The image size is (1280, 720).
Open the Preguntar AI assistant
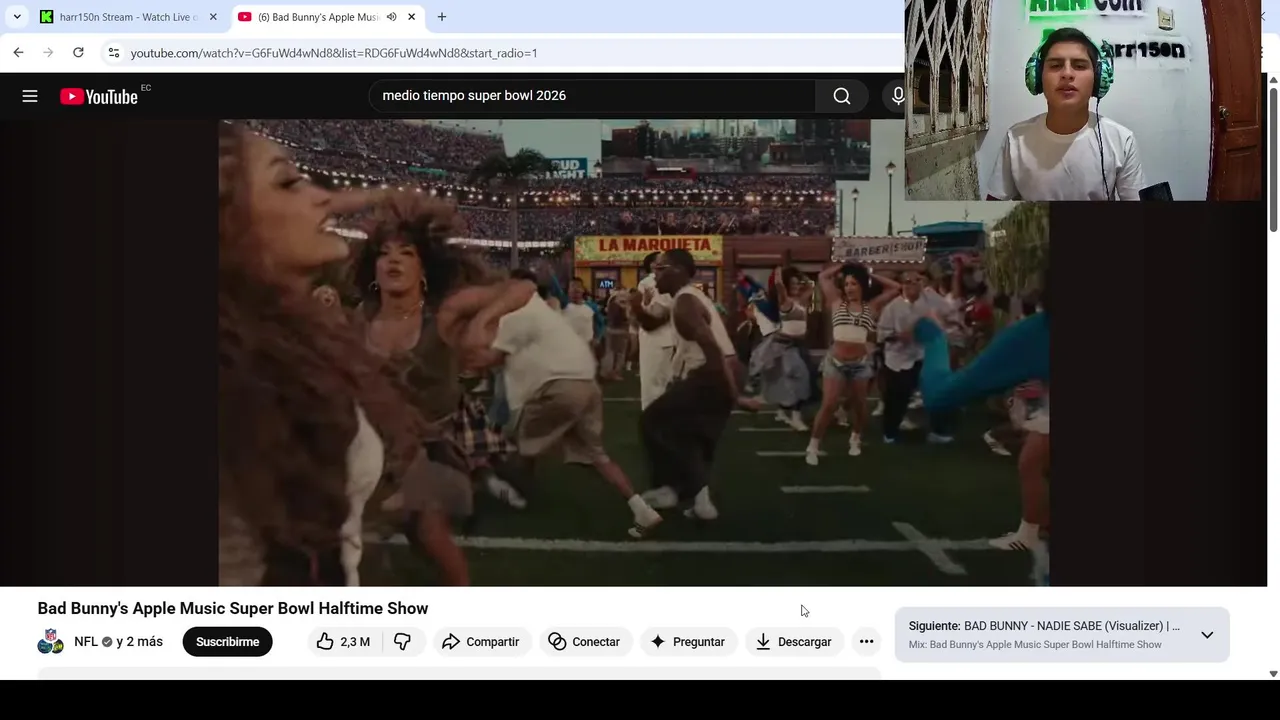click(687, 642)
